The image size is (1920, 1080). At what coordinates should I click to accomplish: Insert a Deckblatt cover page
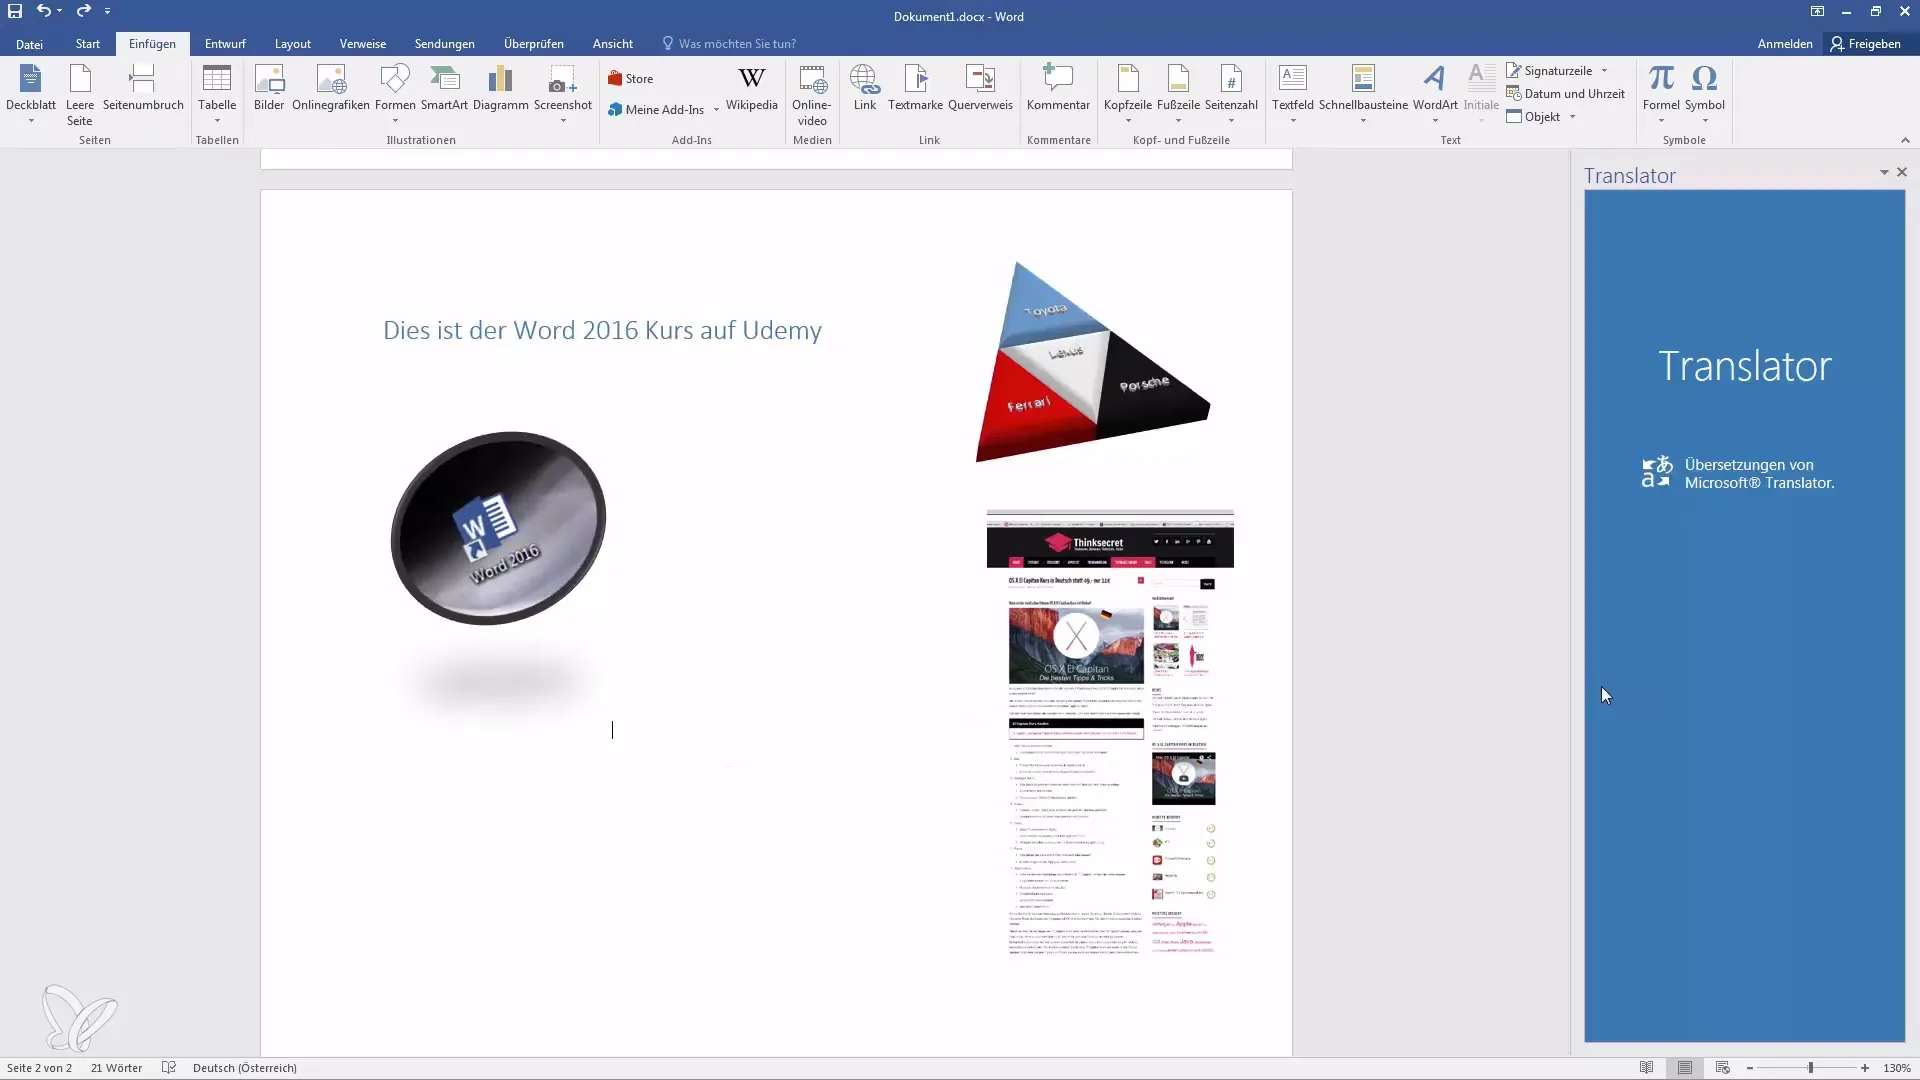tap(31, 94)
